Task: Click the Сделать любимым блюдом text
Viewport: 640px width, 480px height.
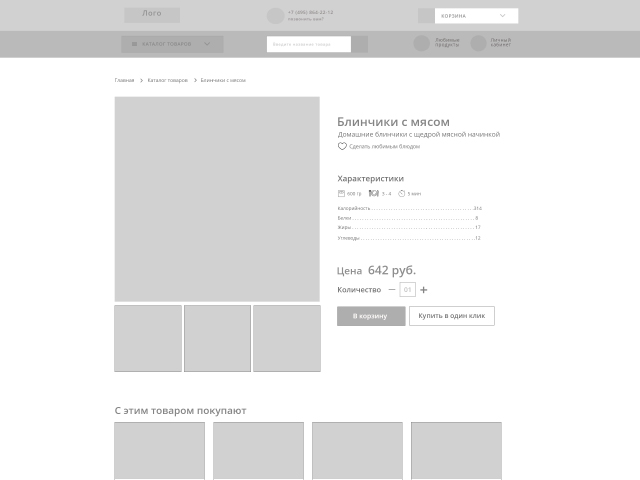Action: pos(384,147)
